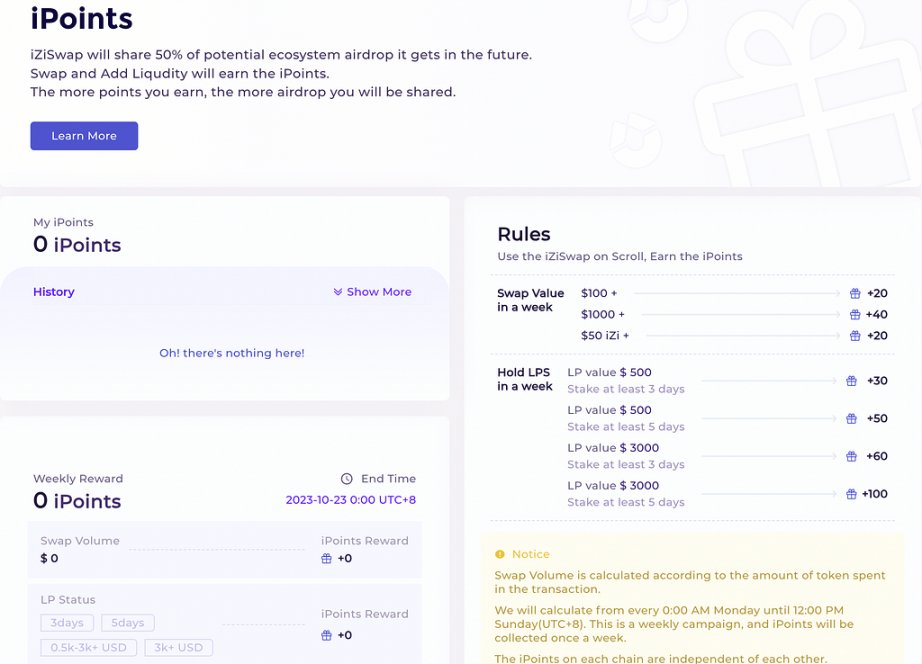The width and height of the screenshot is (922, 664).
Task: Click gift icon next to +50 reward
Action: [x=852, y=419]
